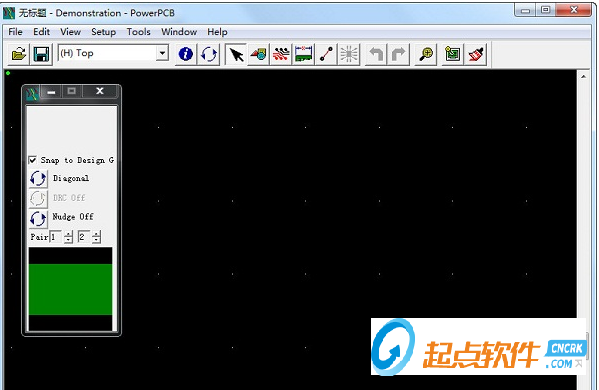The image size is (599, 390).
Task: Click the vertical scrollbar up arrow
Action: click(583, 77)
